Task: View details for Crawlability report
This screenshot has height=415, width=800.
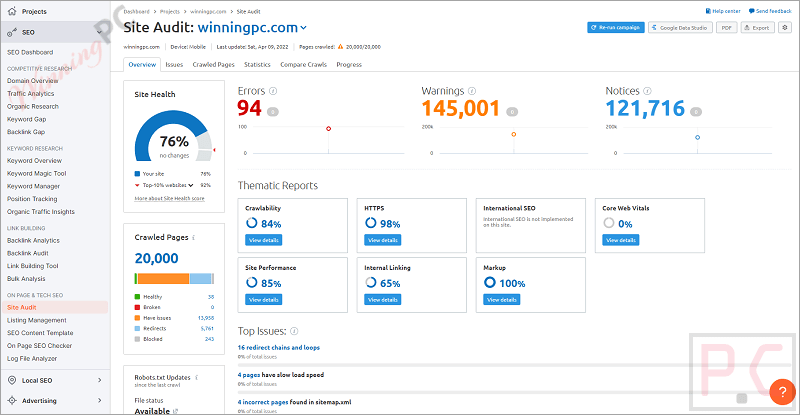Action: 264,240
